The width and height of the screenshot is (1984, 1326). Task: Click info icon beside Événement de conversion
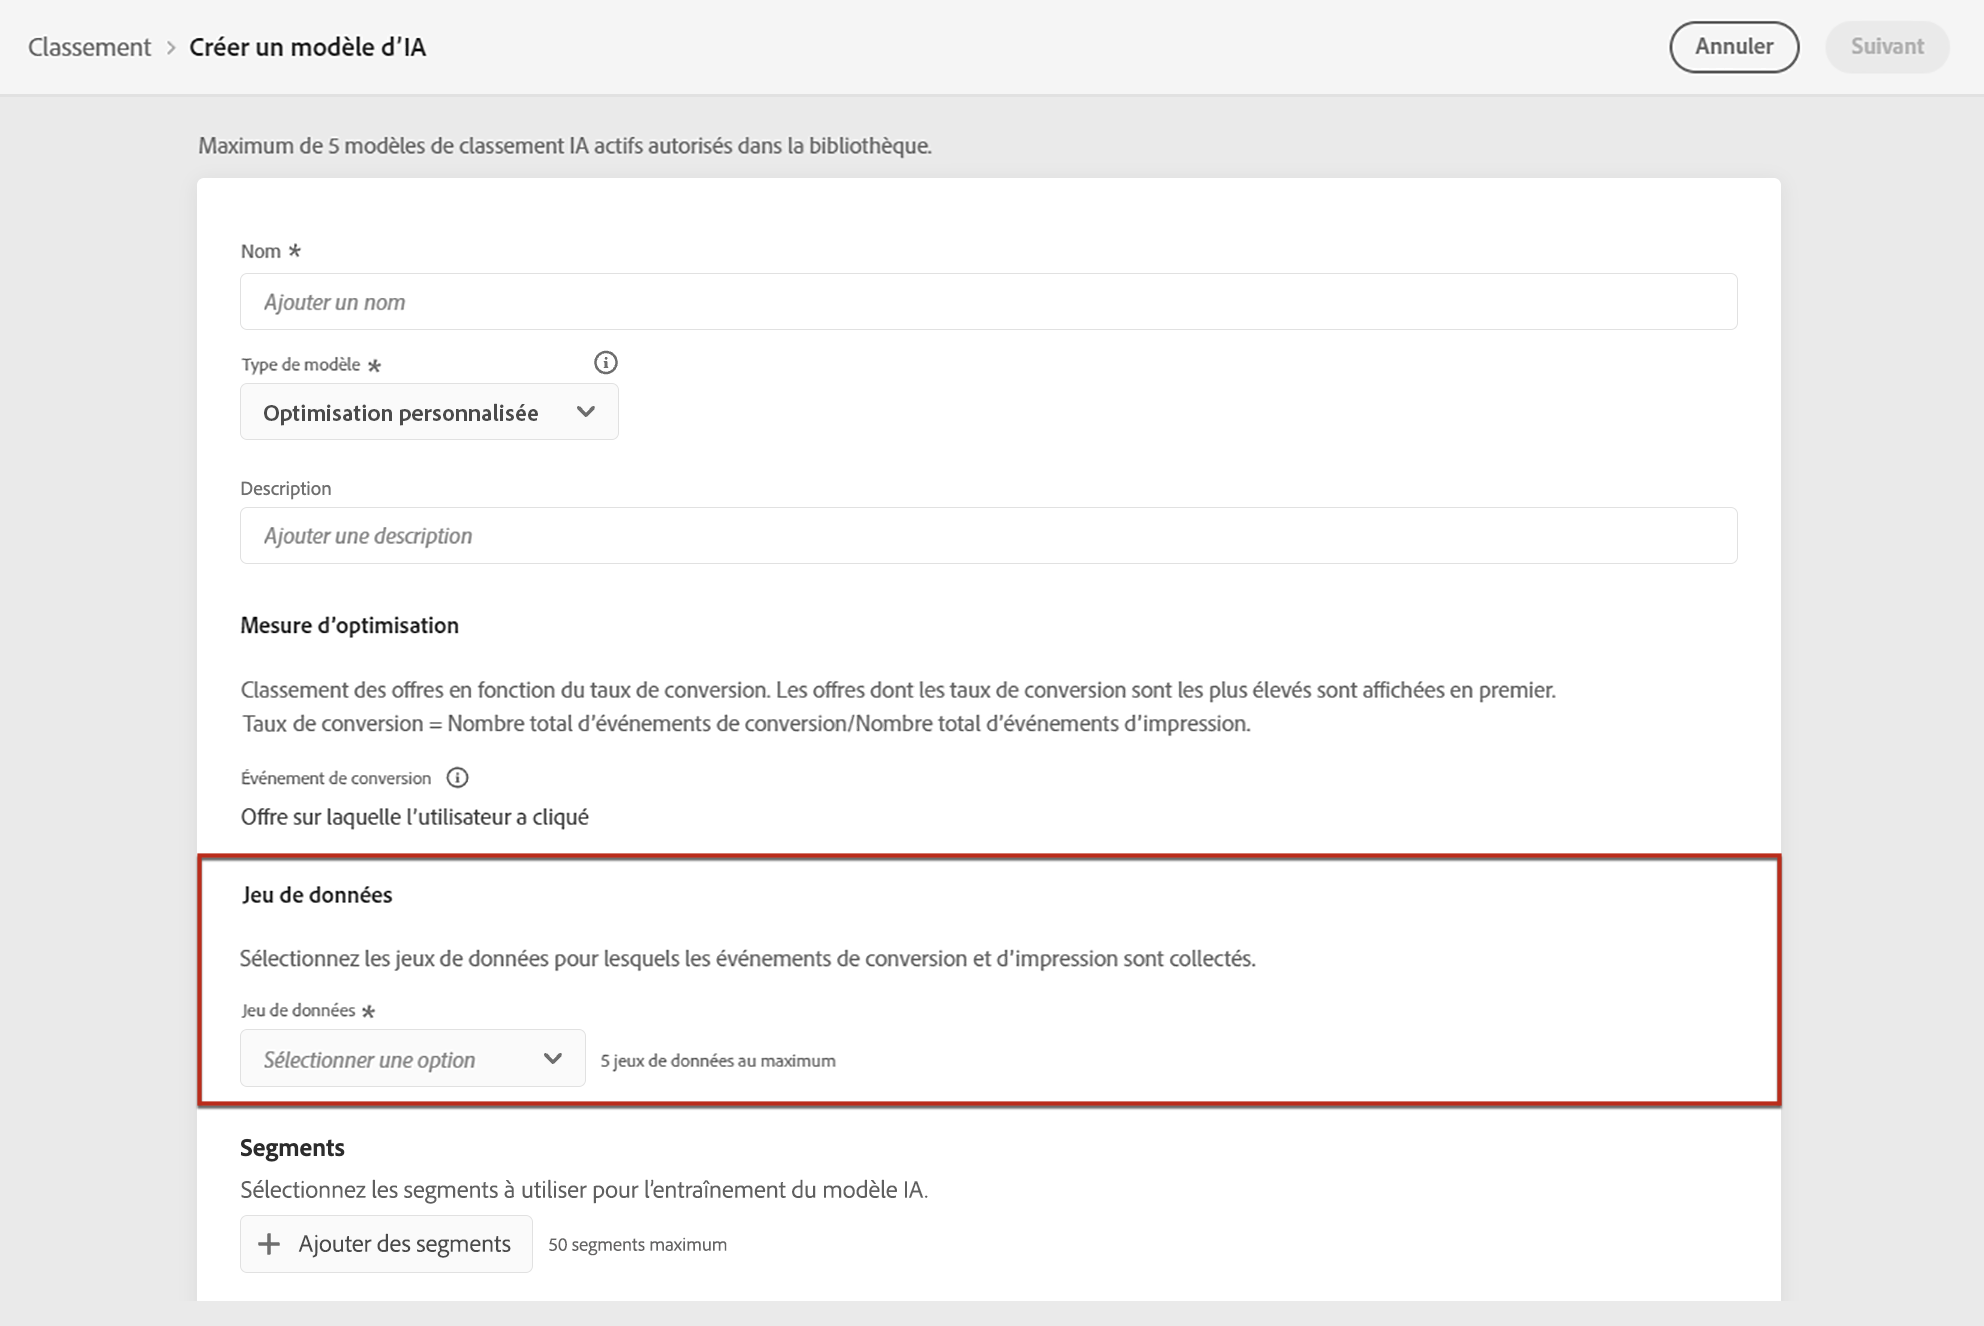point(457,778)
